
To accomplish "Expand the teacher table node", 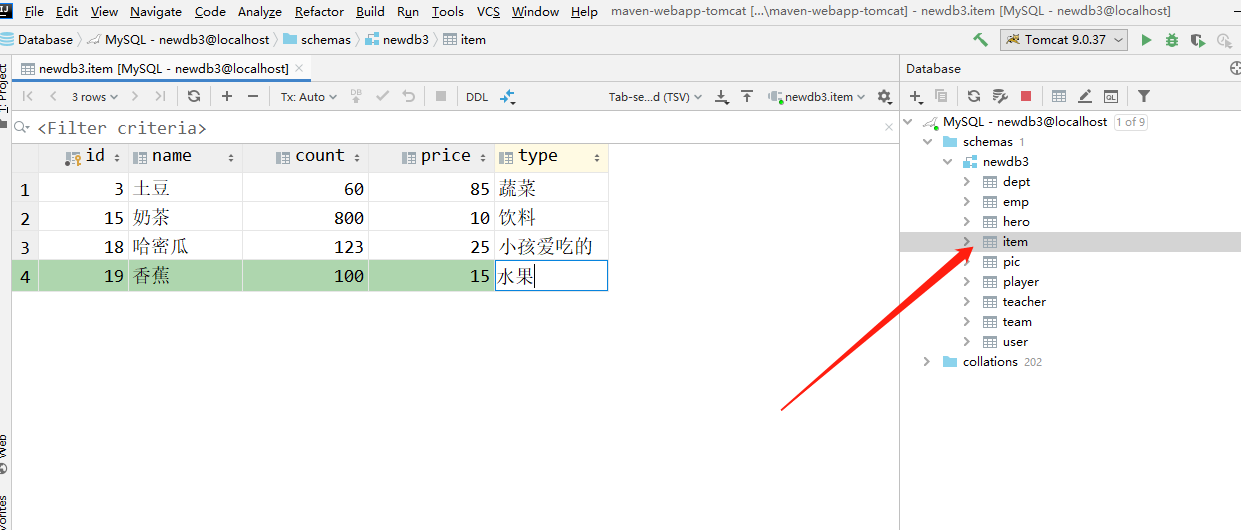I will point(967,302).
